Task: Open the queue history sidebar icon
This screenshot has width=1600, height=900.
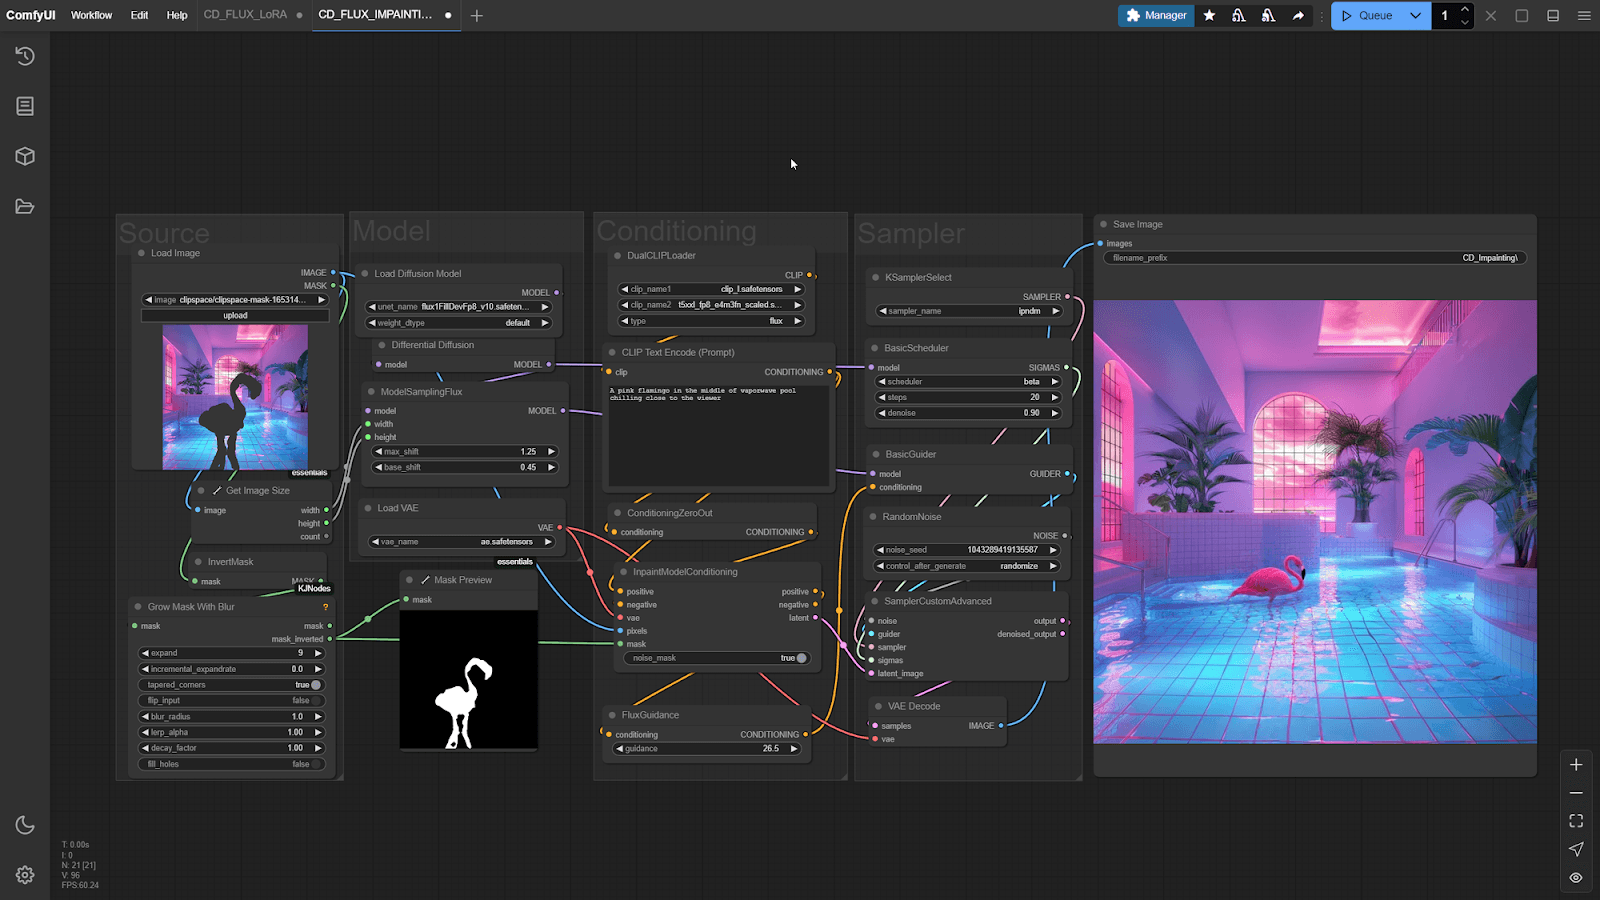Action: point(25,56)
